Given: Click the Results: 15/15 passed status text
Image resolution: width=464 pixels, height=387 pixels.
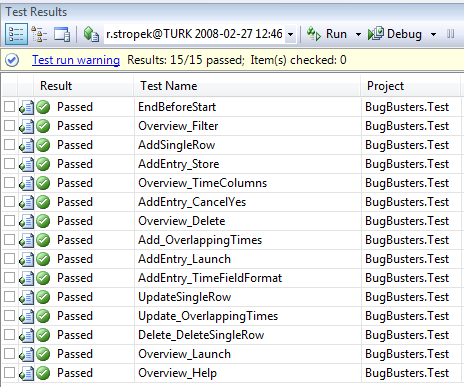Looking at the screenshot, I should pos(186,60).
